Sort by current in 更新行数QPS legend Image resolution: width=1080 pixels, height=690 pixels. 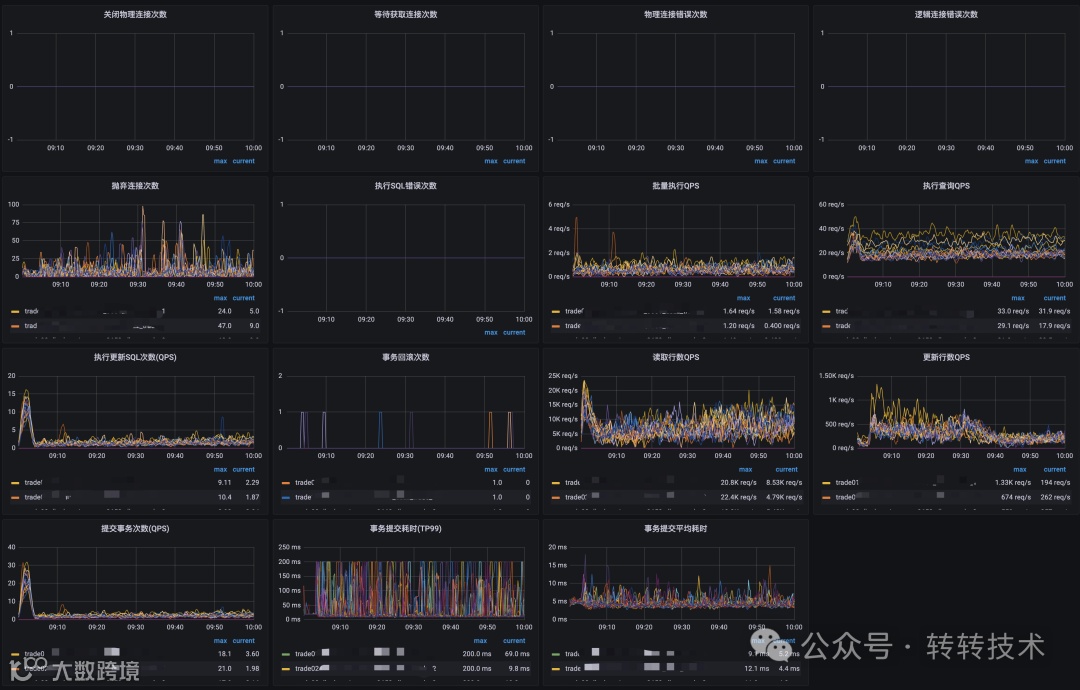(x=1055, y=470)
